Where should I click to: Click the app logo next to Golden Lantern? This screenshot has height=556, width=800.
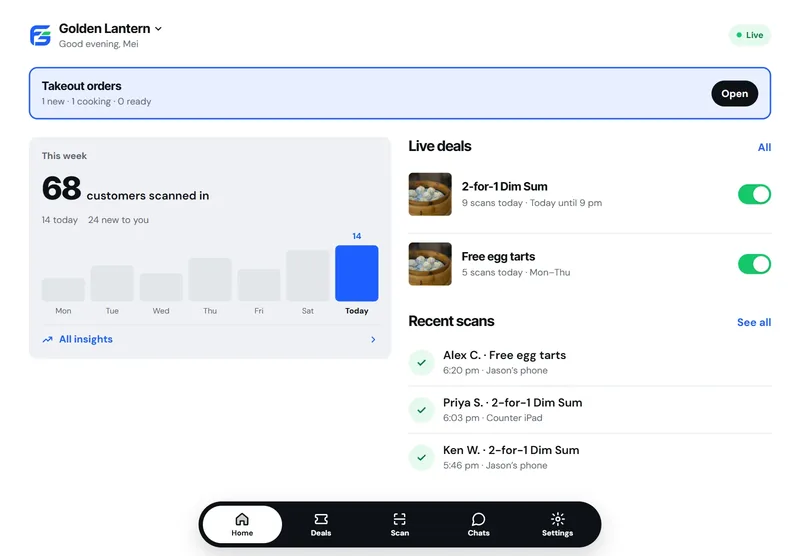(x=40, y=35)
